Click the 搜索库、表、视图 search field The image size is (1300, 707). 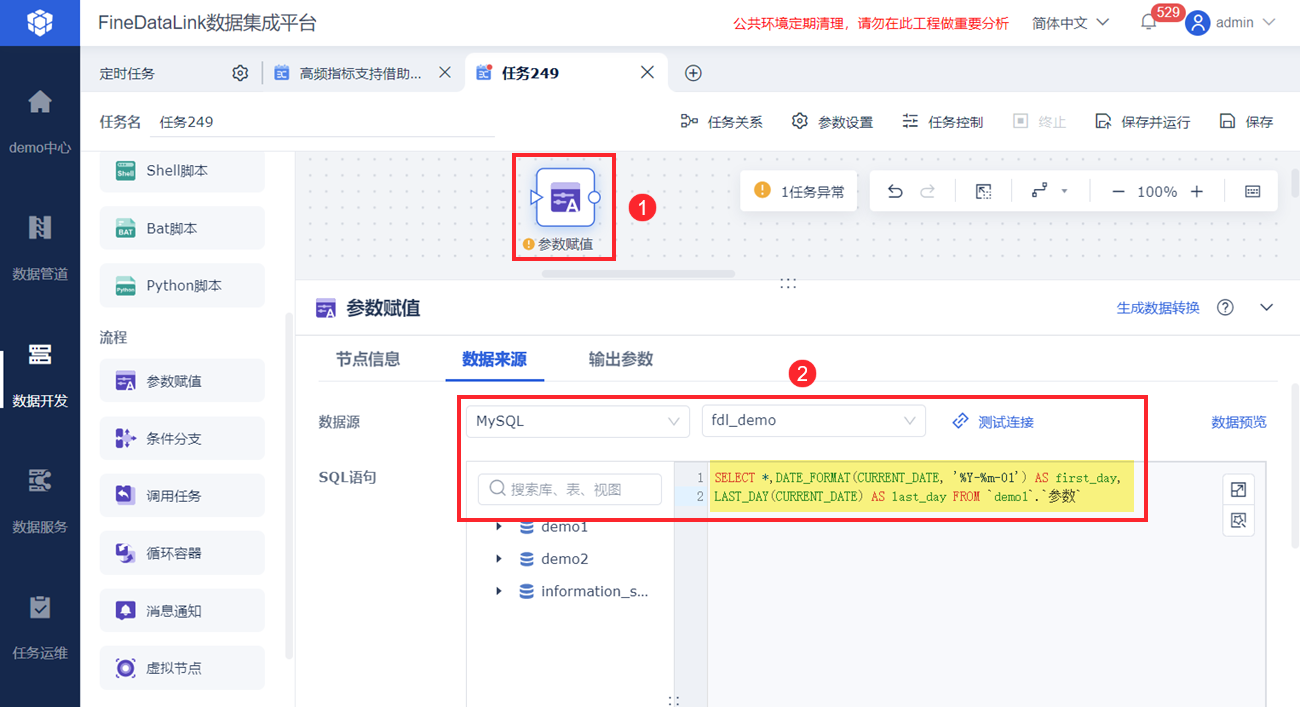(x=570, y=489)
